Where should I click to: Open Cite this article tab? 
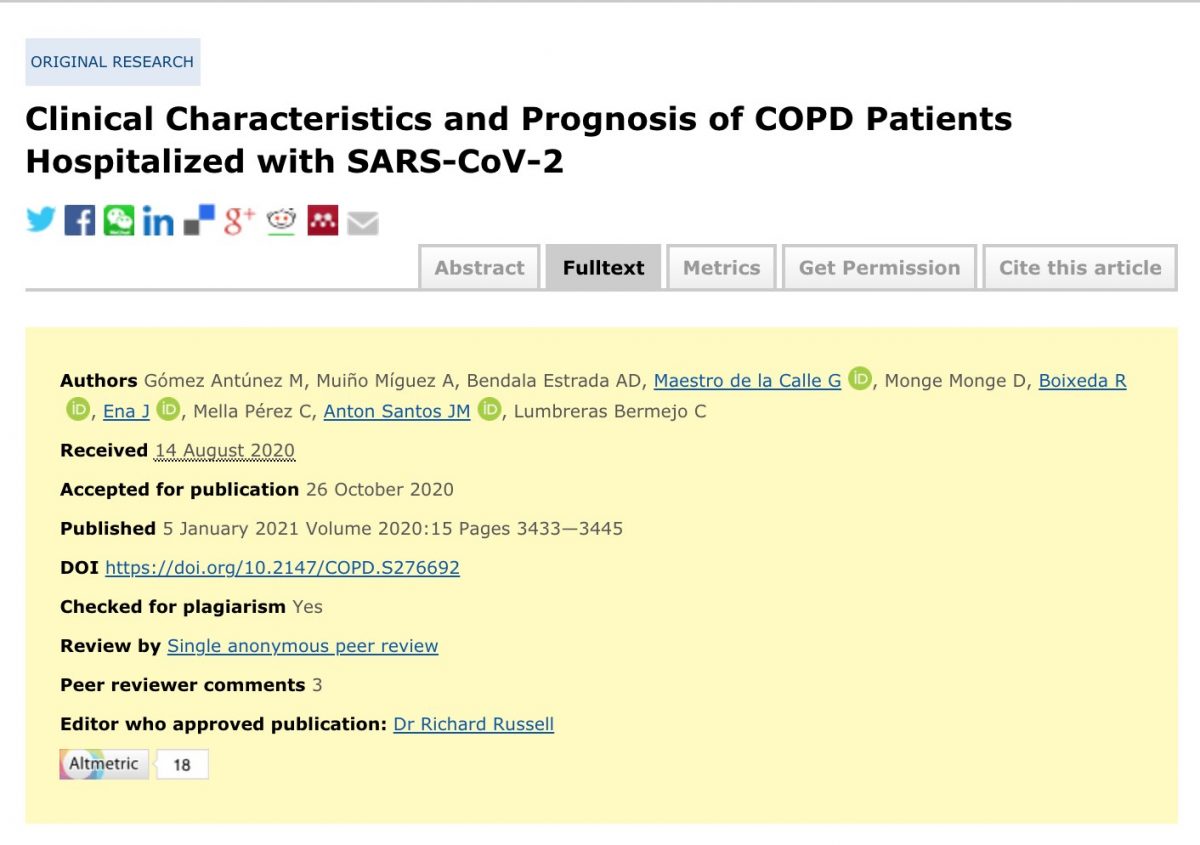[x=1080, y=268]
